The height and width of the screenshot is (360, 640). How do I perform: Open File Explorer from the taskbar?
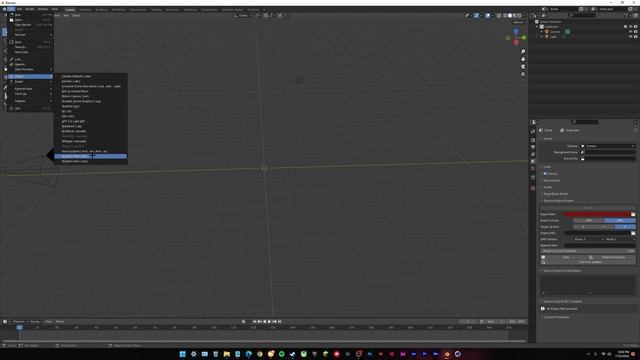click(x=227, y=354)
